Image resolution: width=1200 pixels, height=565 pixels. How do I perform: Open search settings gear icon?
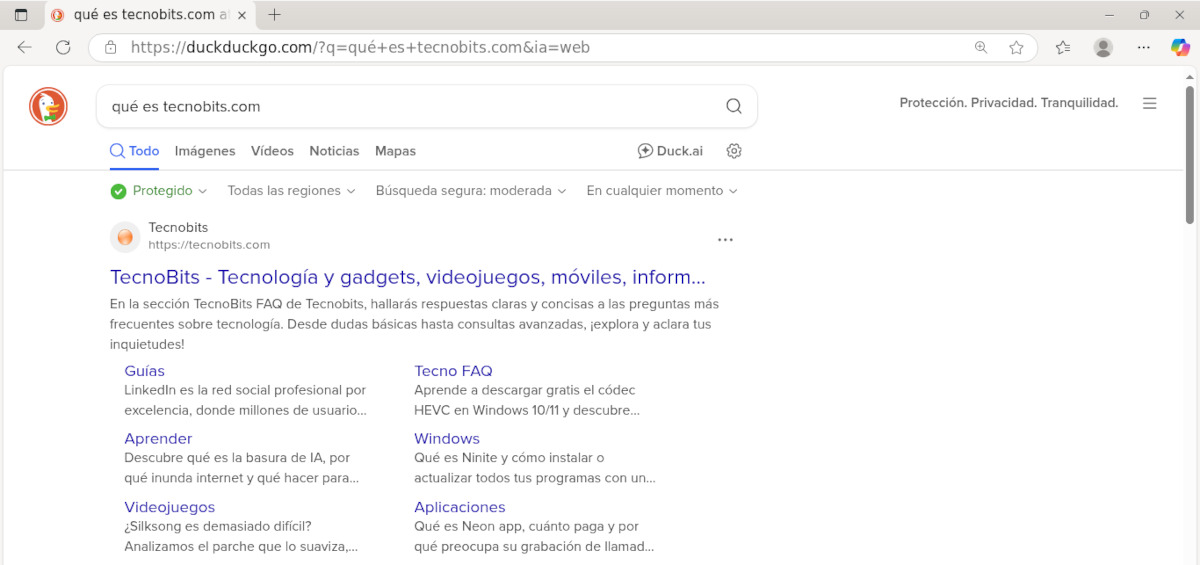(734, 151)
